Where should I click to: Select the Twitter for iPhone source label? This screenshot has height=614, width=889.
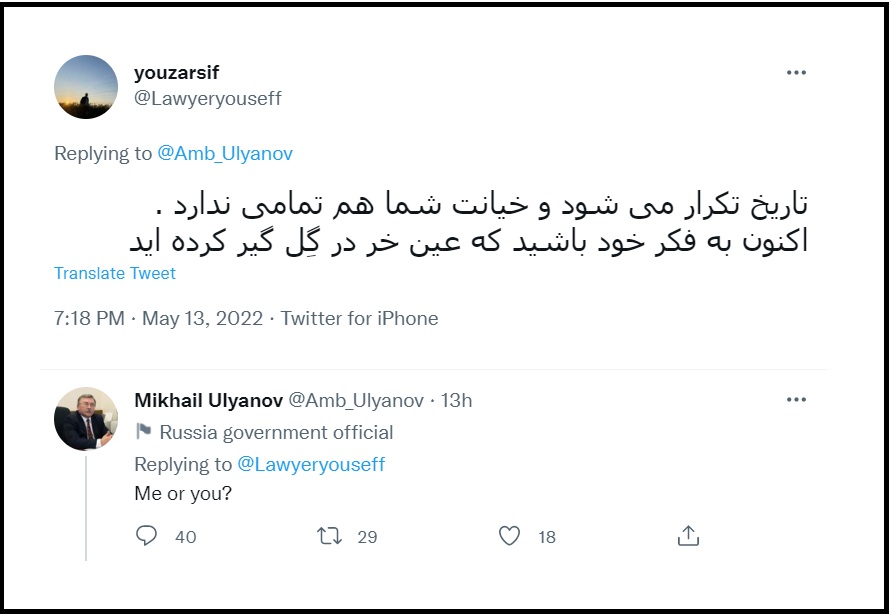click(x=365, y=318)
